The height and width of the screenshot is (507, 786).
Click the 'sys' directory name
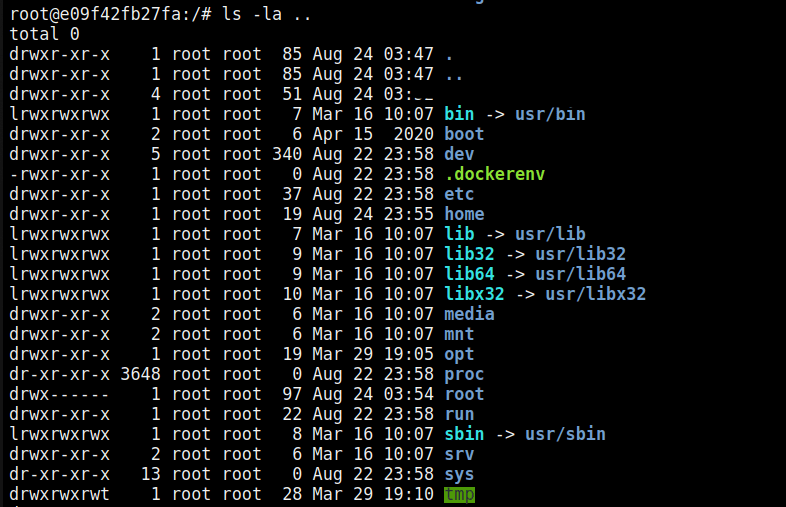point(459,474)
